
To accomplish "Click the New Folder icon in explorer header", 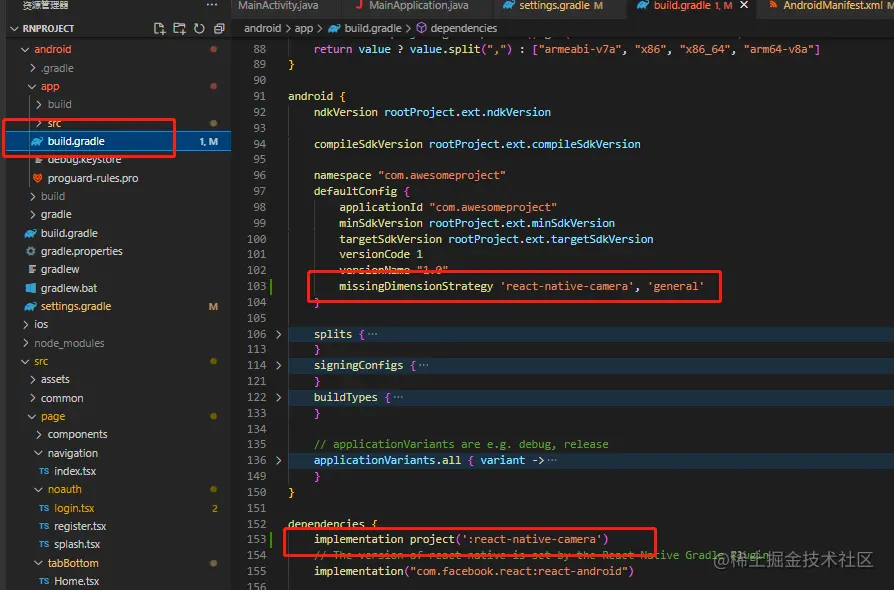I will point(180,28).
